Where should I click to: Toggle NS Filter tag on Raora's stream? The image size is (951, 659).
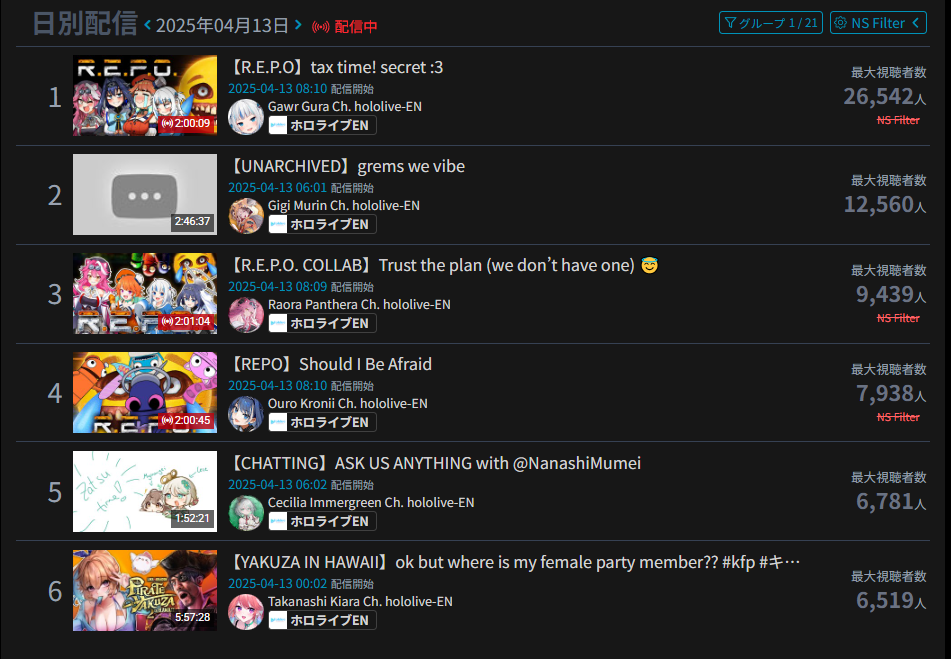pyautogui.click(x=898, y=318)
